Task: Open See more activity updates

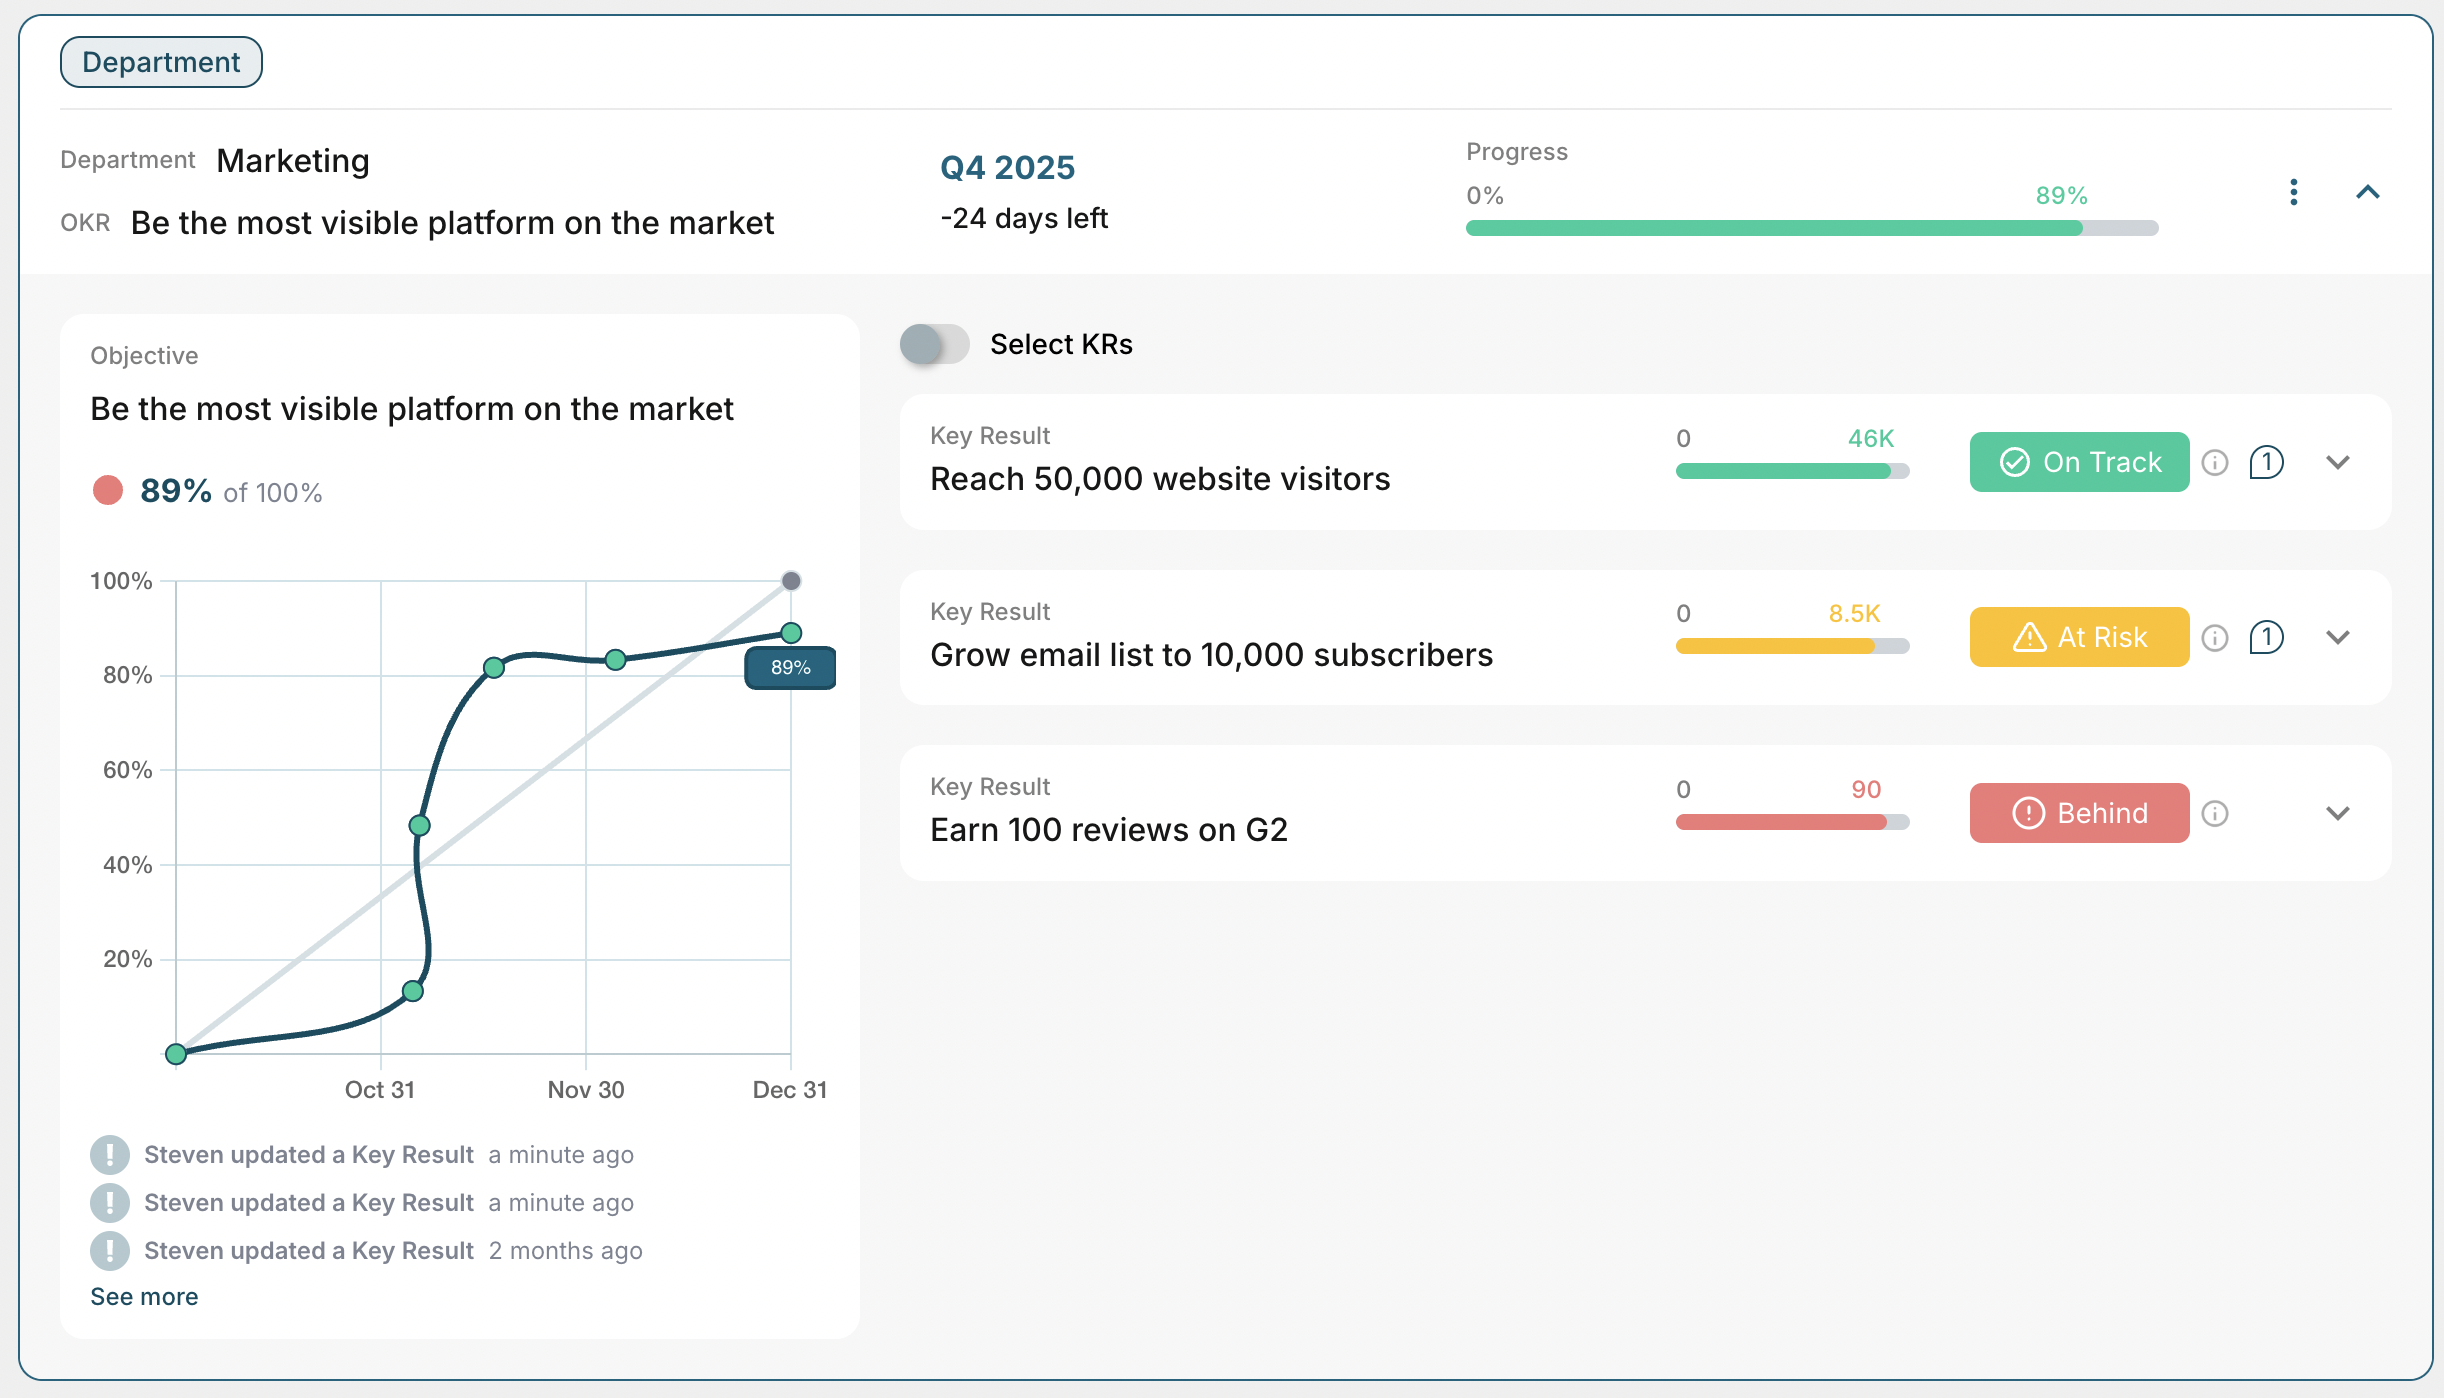Action: (x=143, y=1296)
